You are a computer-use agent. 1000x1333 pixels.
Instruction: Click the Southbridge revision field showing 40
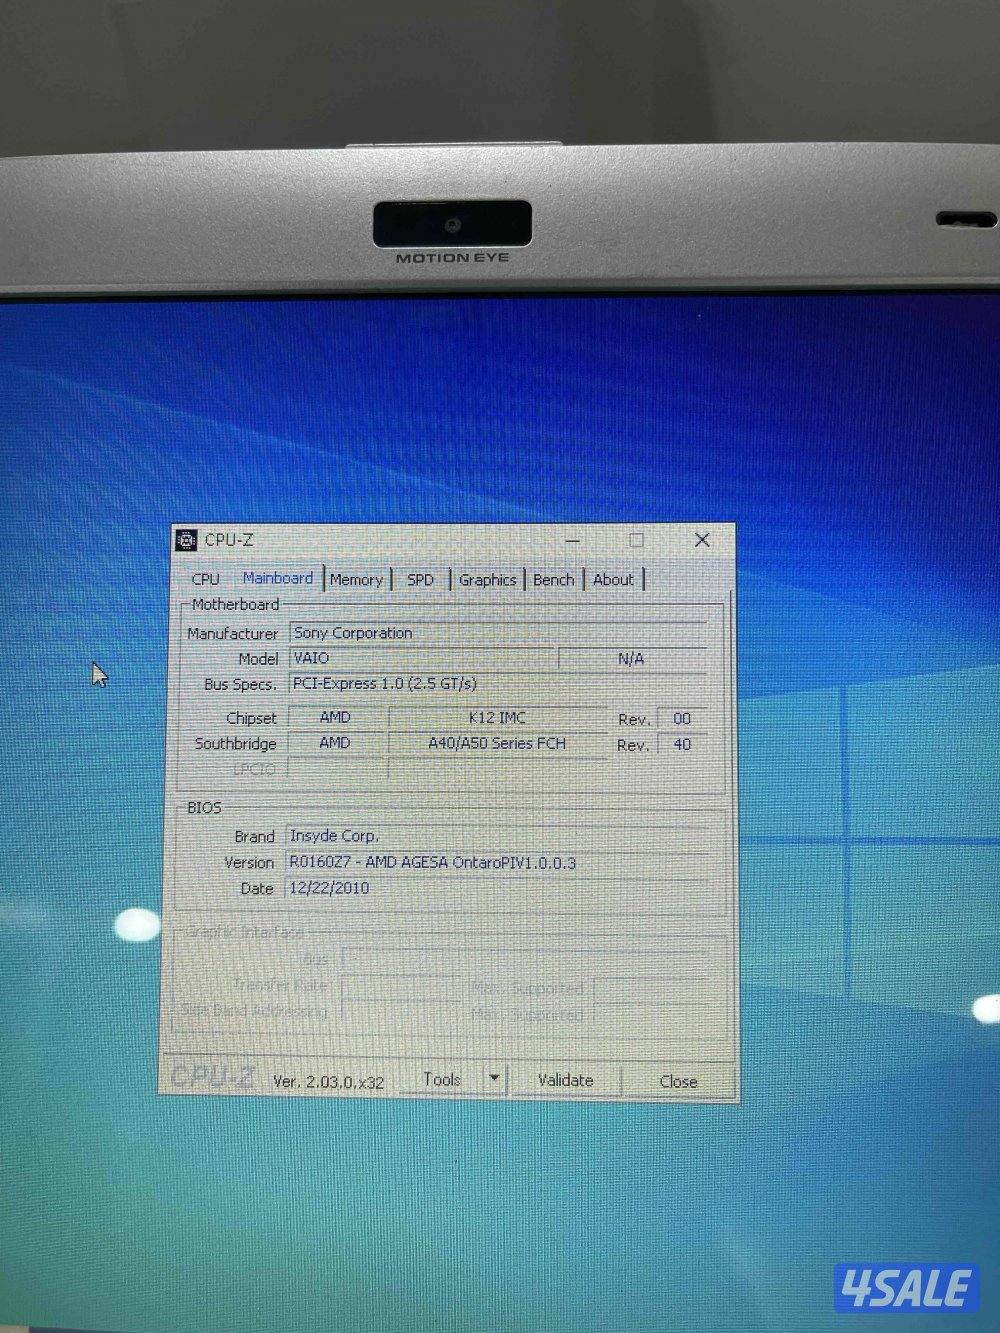(680, 744)
